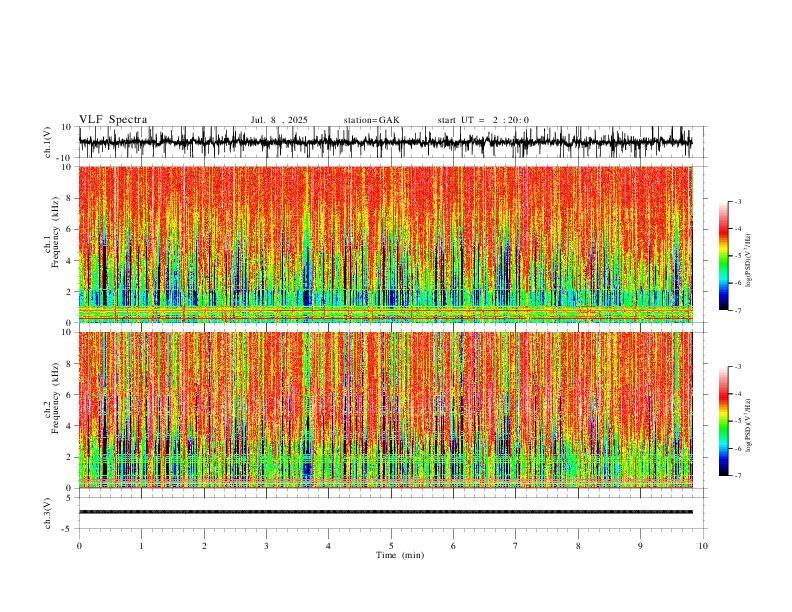
Task: Click the ch.1 spectrogram color scale bar
Action: [x=723, y=256]
